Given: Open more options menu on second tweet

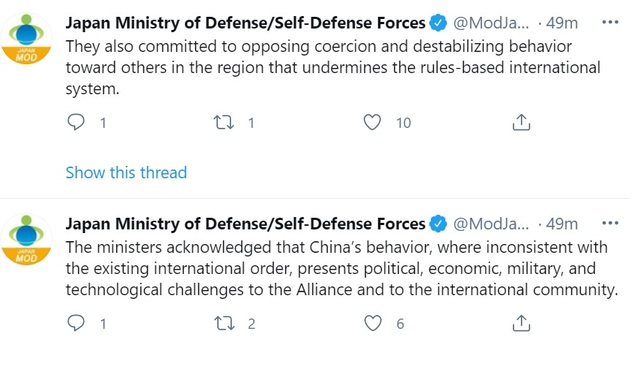Looking at the screenshot, I should (x=610, y=223).
